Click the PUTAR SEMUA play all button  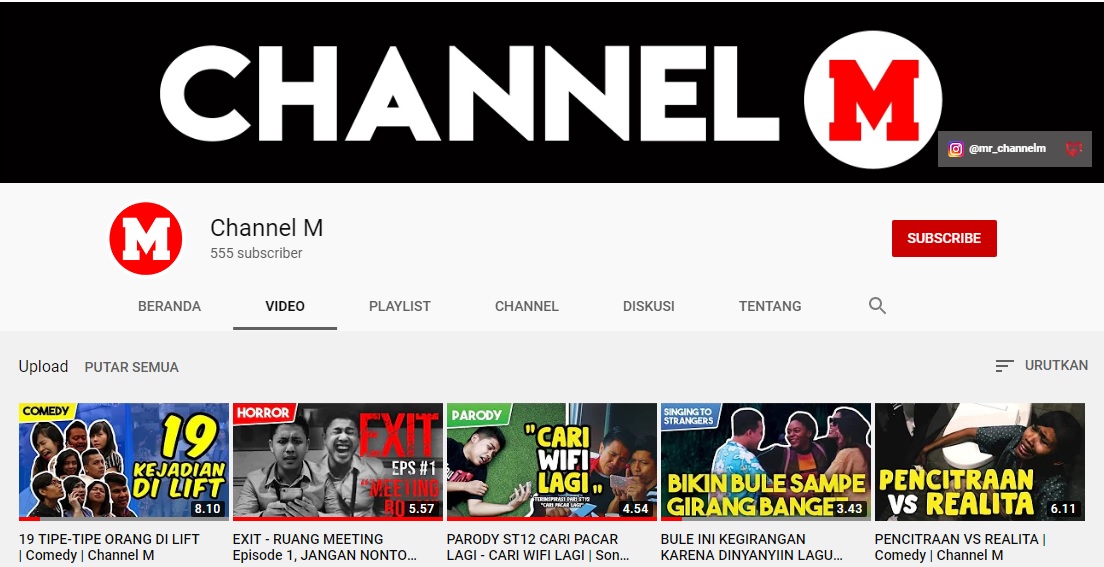(x=132, y=367)
